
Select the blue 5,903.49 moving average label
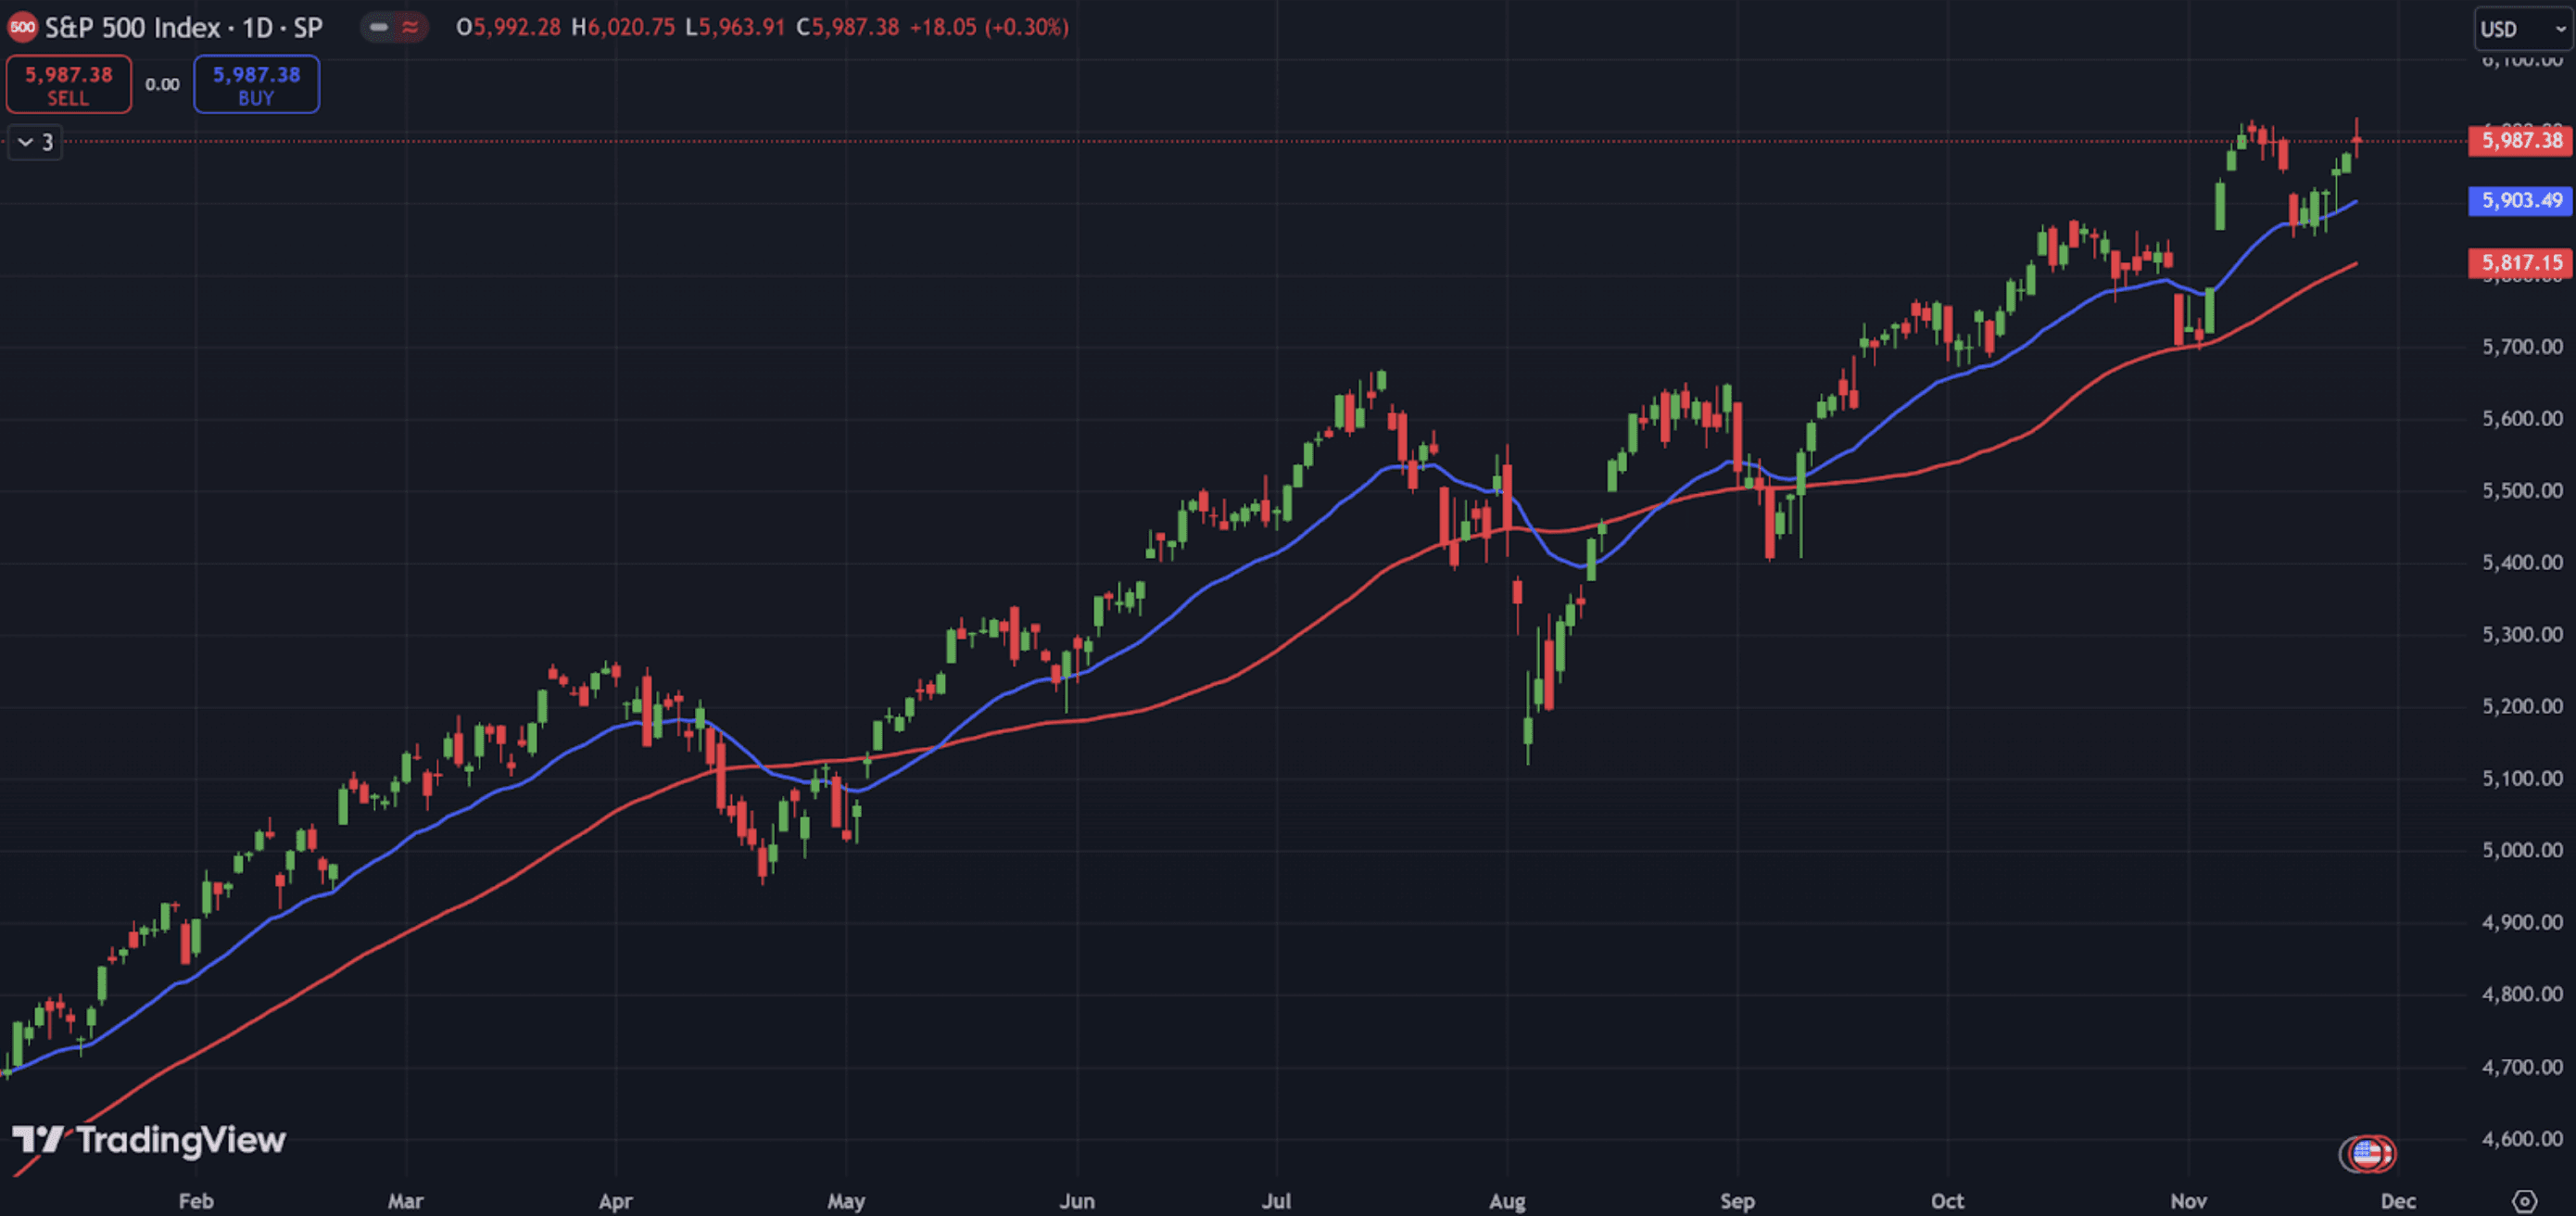pyautogui.click(x=2520, y=200)
